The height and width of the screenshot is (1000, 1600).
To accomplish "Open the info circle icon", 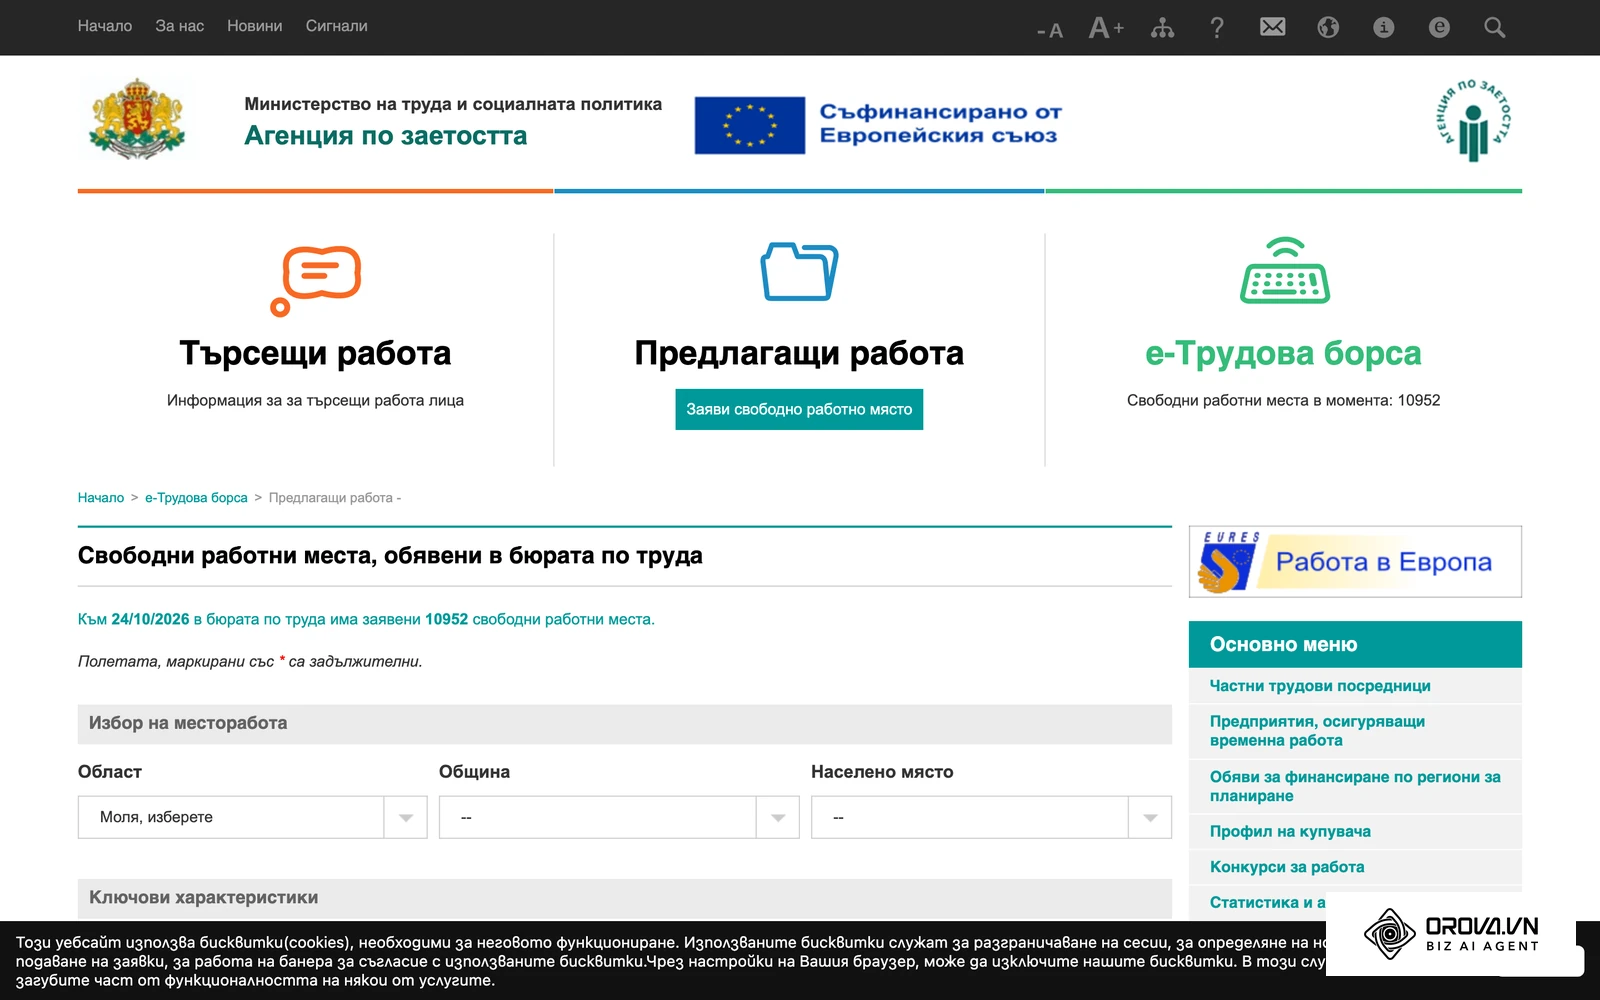I will tap(1384, 27).
